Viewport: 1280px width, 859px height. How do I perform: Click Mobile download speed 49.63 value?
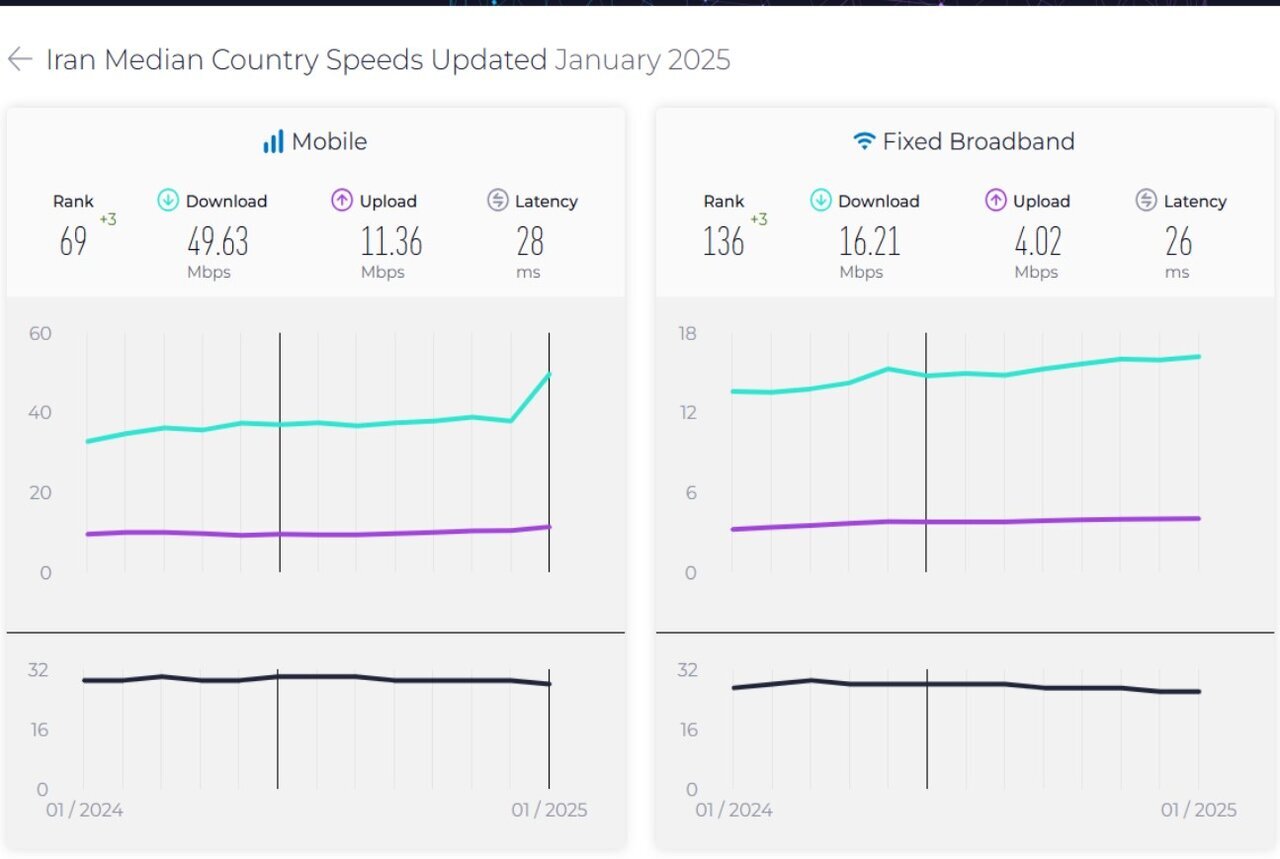(217, 242)
